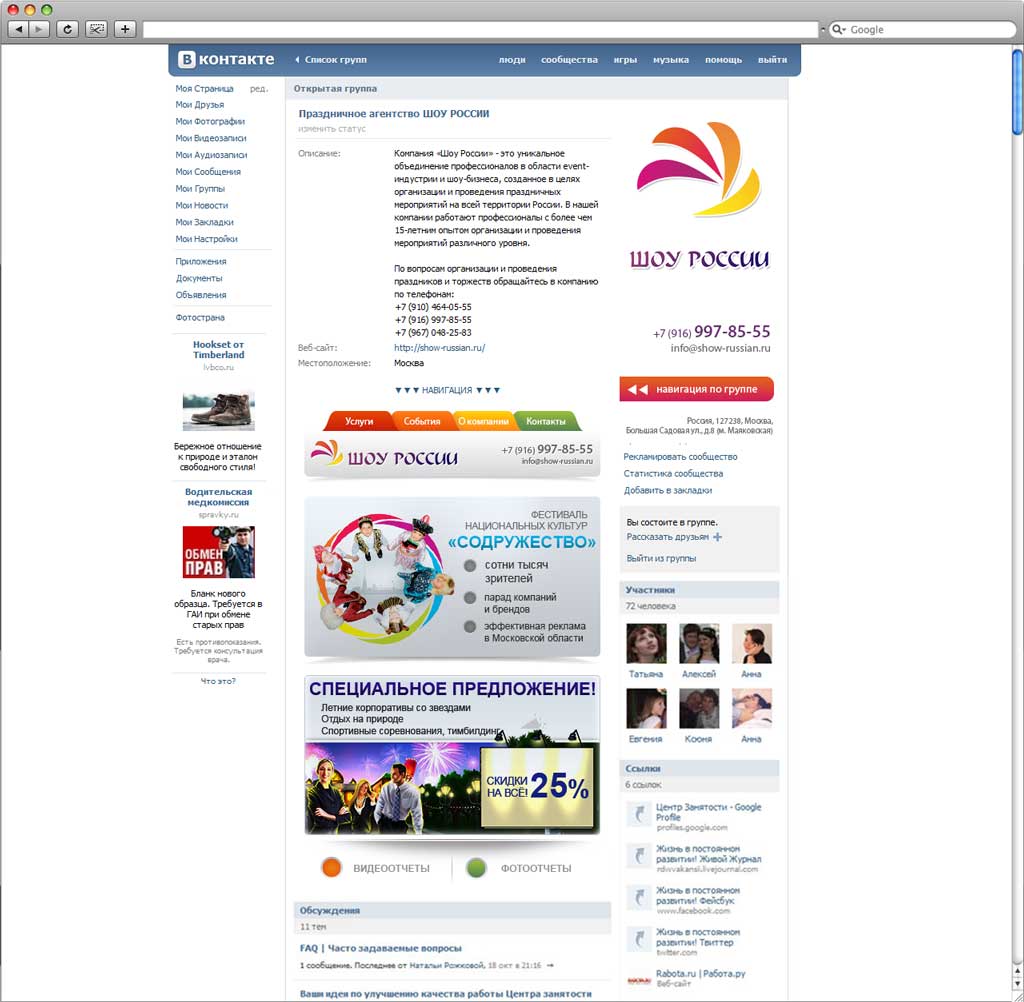This screenshot has width=1024, height=1002.
Task: Open Мои Сообщения
Action: [x=208, y=172]
